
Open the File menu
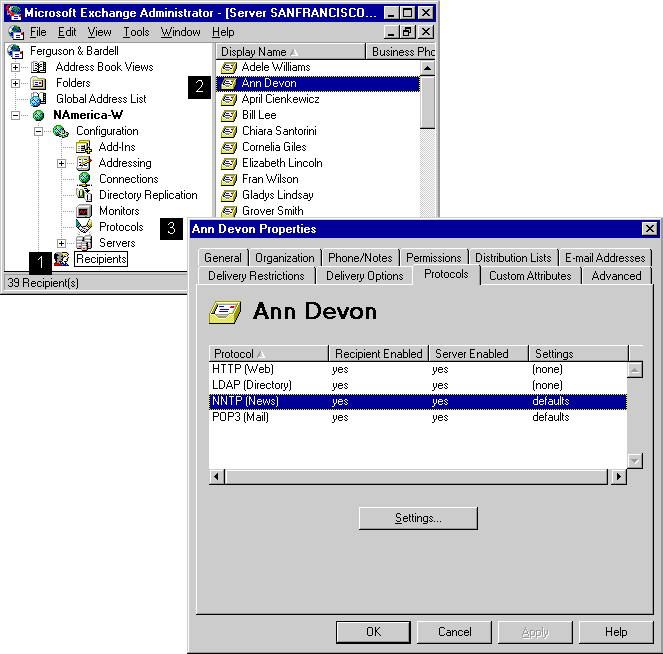(38, 32)
